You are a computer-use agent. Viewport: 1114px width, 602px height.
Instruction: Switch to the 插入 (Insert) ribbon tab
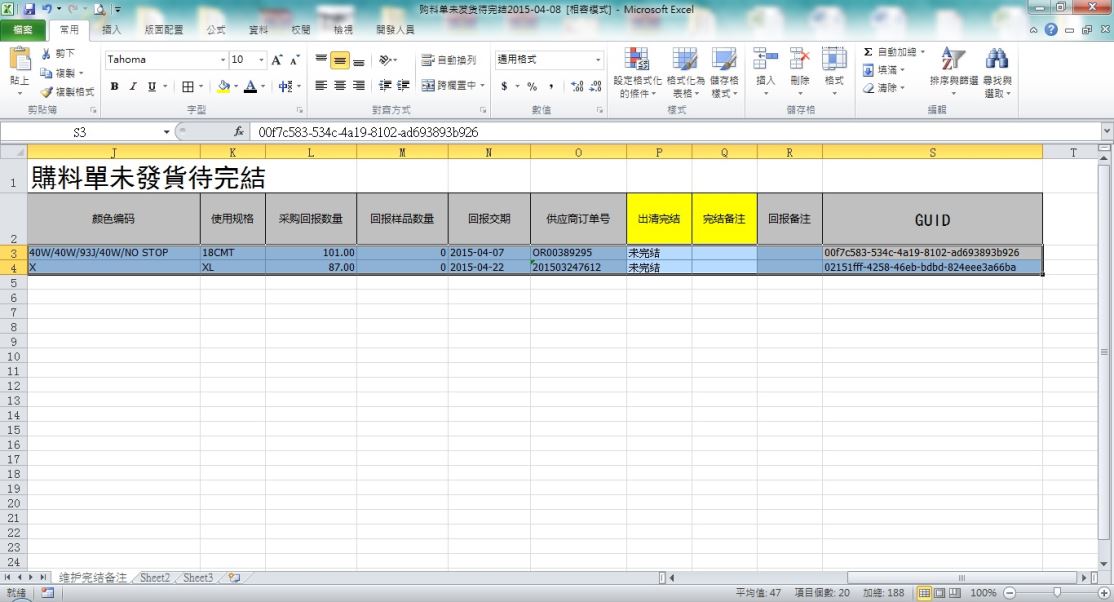[x=112, y=30]
